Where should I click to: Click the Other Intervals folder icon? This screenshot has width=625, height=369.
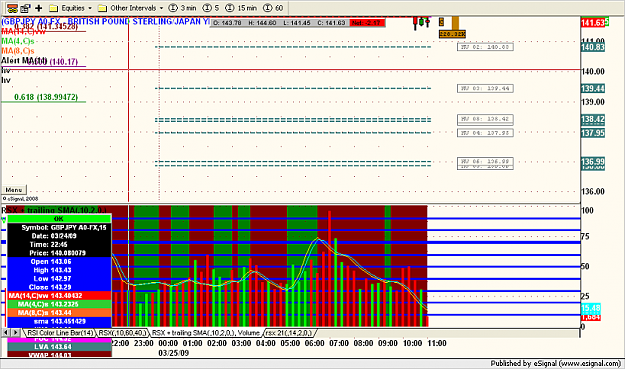click(x=102, y=8)
